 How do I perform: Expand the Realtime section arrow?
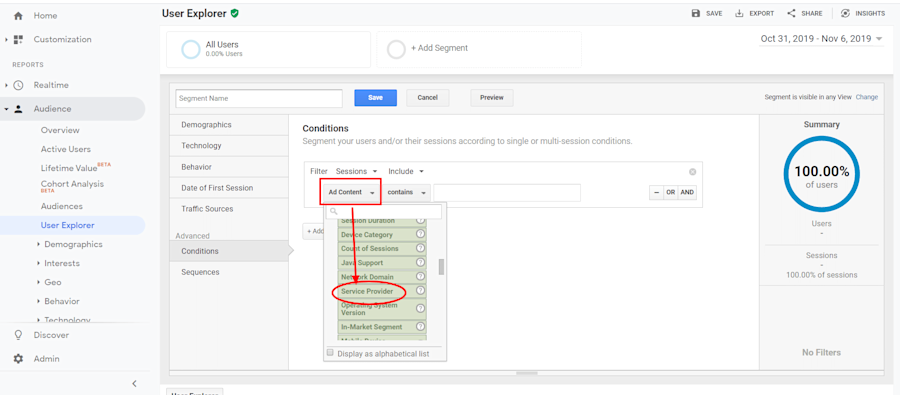tap(6, 85)
